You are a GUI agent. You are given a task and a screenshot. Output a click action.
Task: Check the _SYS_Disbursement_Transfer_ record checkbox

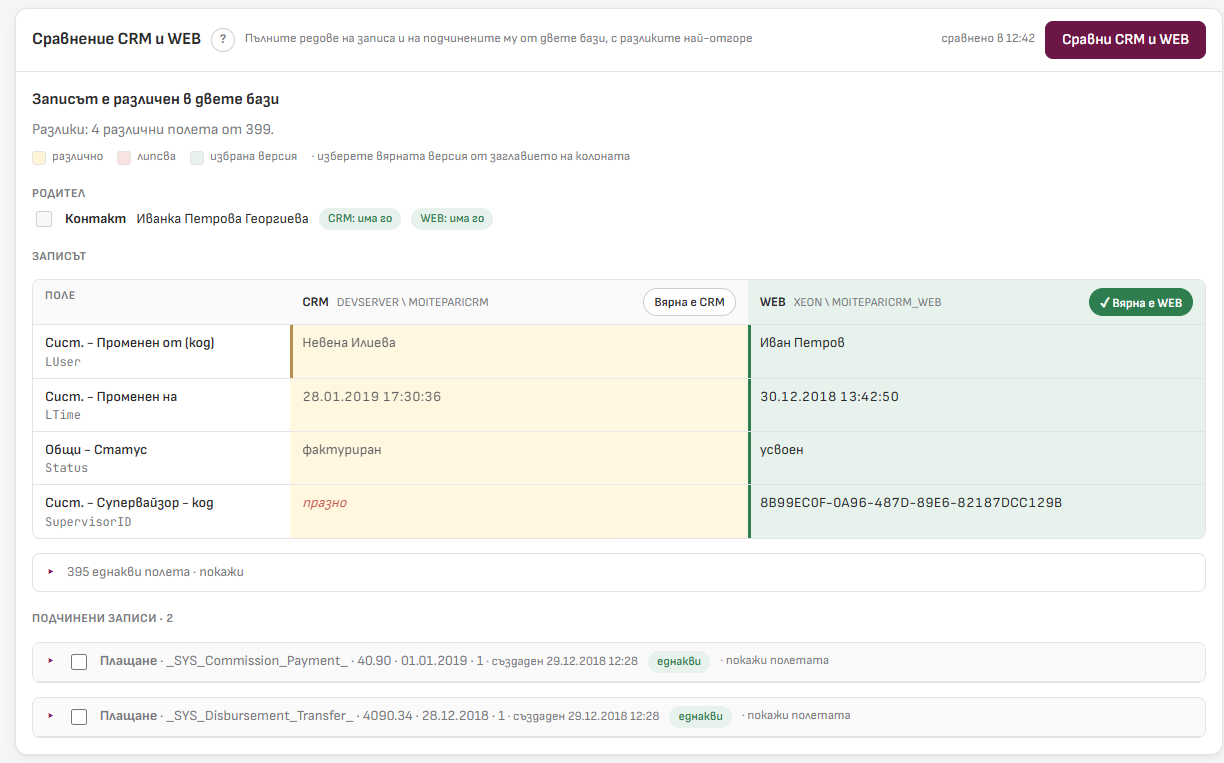pyautogui.click(x=79, y=717)
